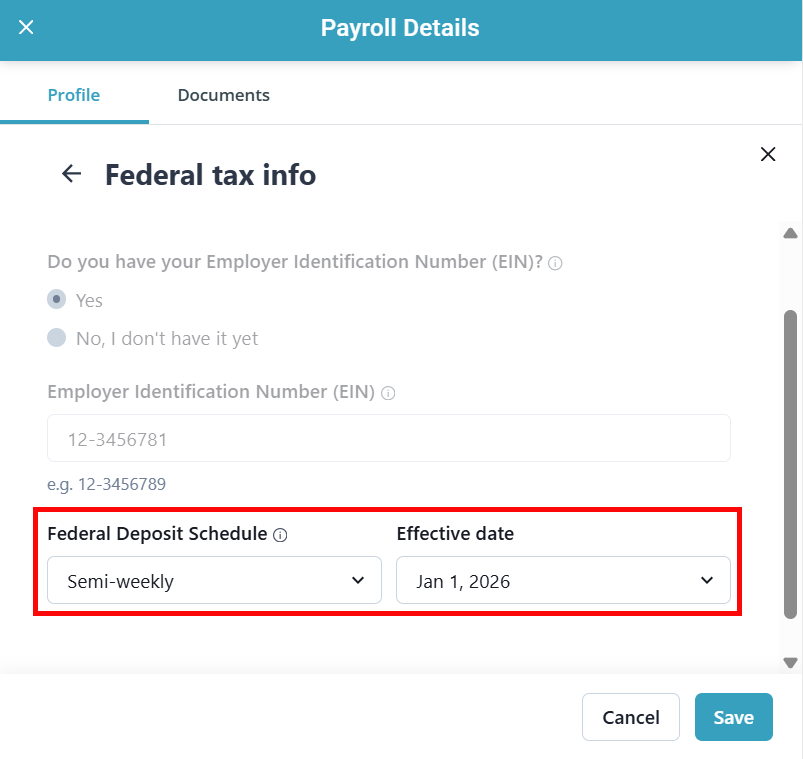The image size is (803, 759).
Task: Show info tooltip for Employer Identification Number field
Action: click(x=388, y=394)
